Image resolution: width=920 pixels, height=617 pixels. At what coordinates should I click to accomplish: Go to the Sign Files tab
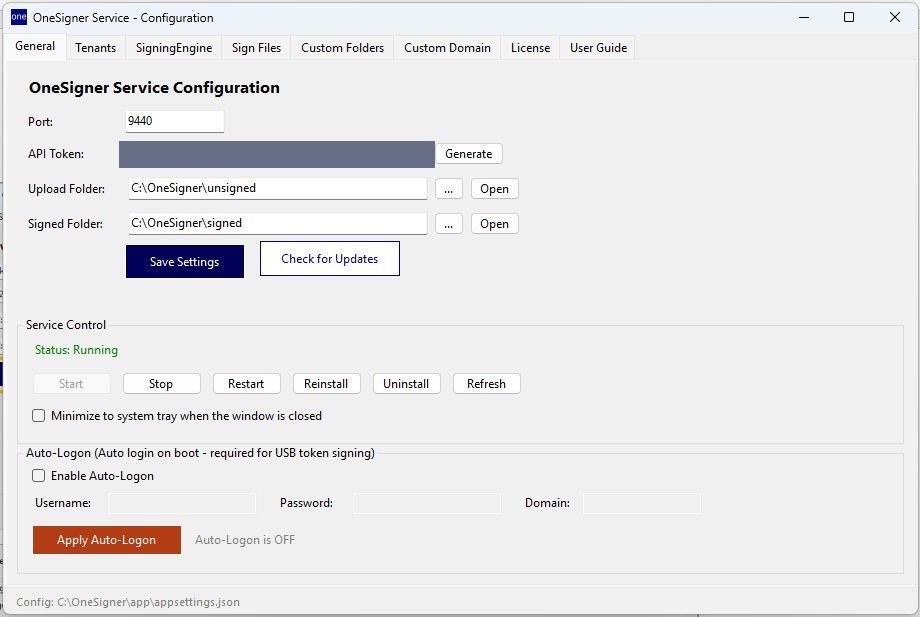point(256,48)
